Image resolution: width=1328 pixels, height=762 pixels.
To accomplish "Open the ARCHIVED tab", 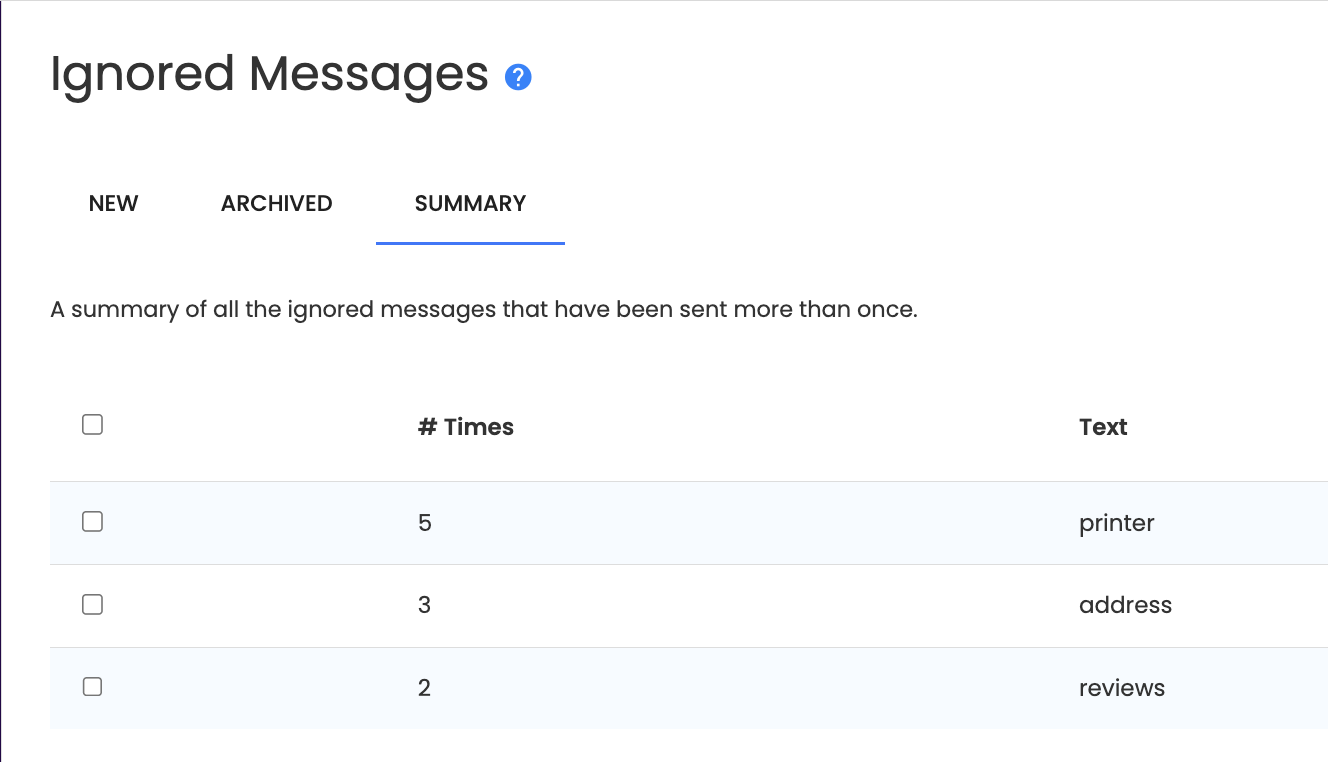I will click(x=276, y=203).
